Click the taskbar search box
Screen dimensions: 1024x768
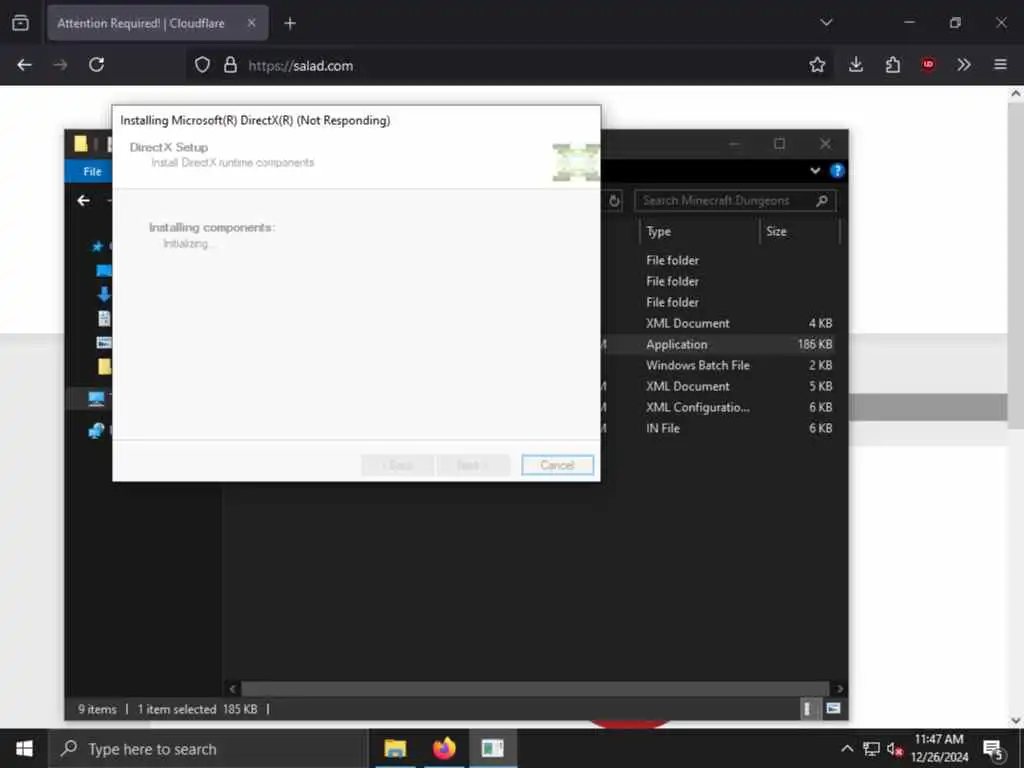click(209, 749)
